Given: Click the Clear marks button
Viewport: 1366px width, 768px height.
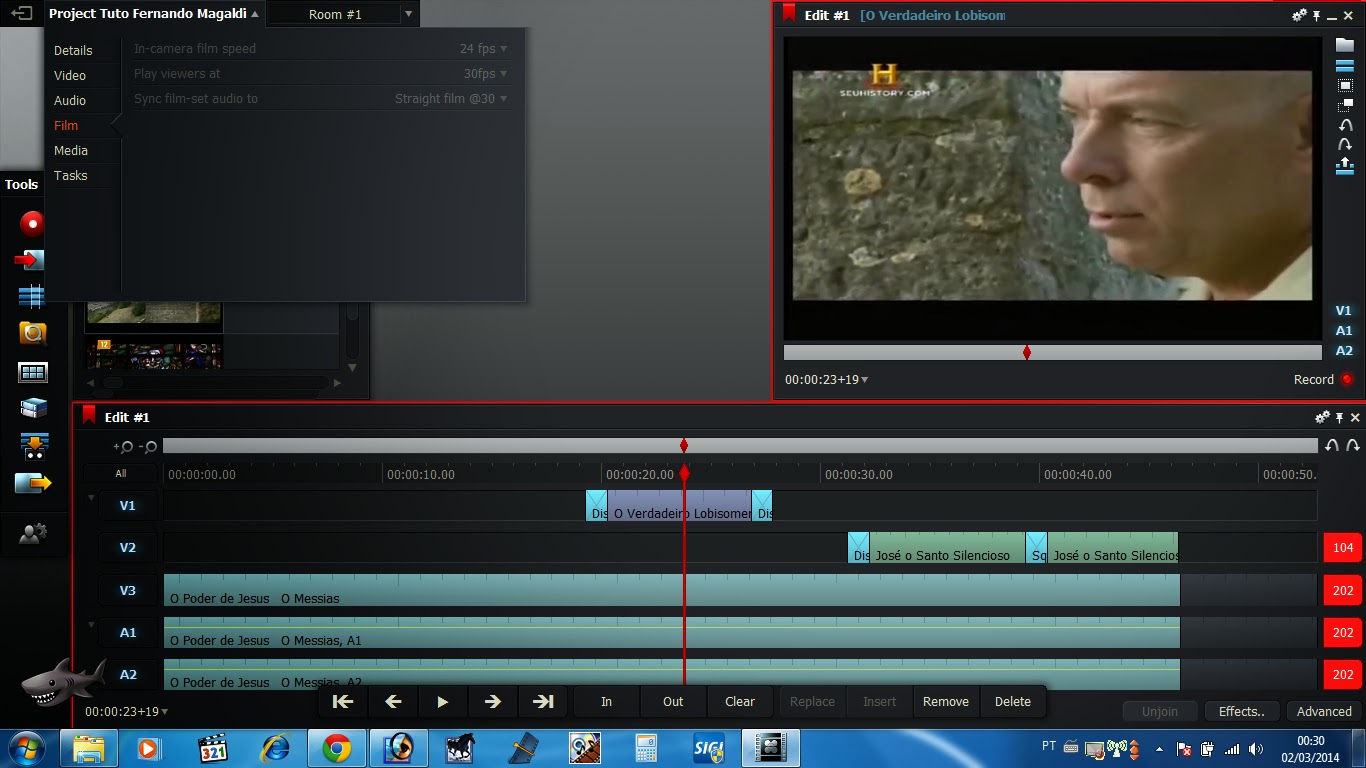Looking at the screenshot, I should (x=740, y=702).
